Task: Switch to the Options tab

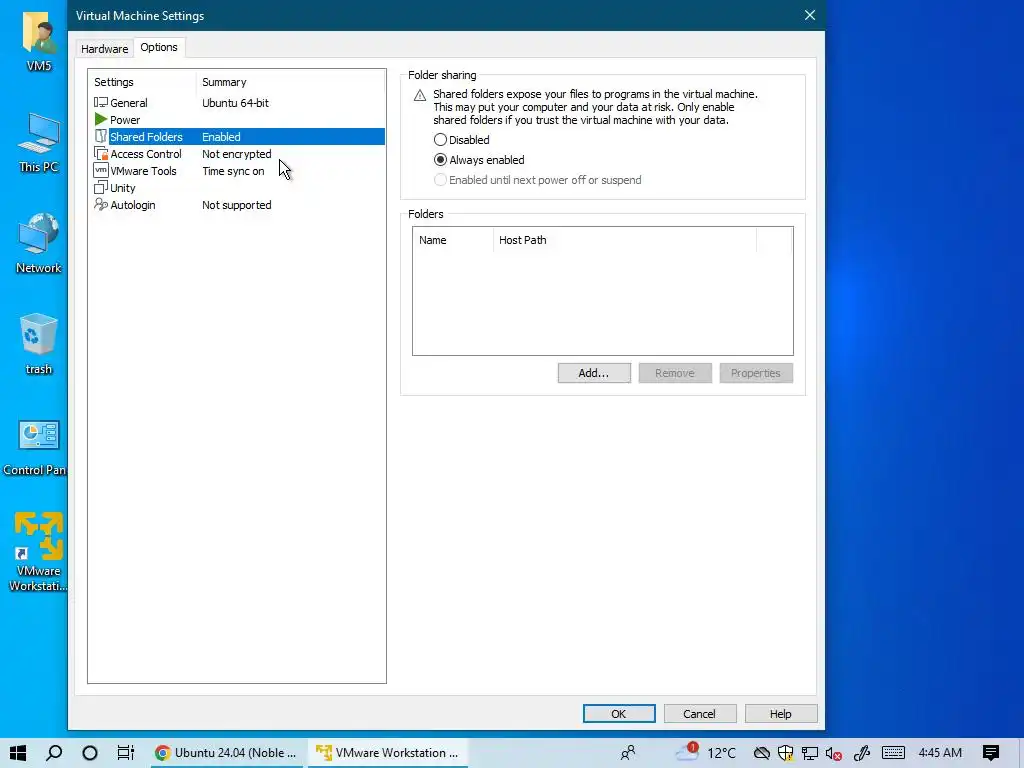Action: [x=159, y=47]
